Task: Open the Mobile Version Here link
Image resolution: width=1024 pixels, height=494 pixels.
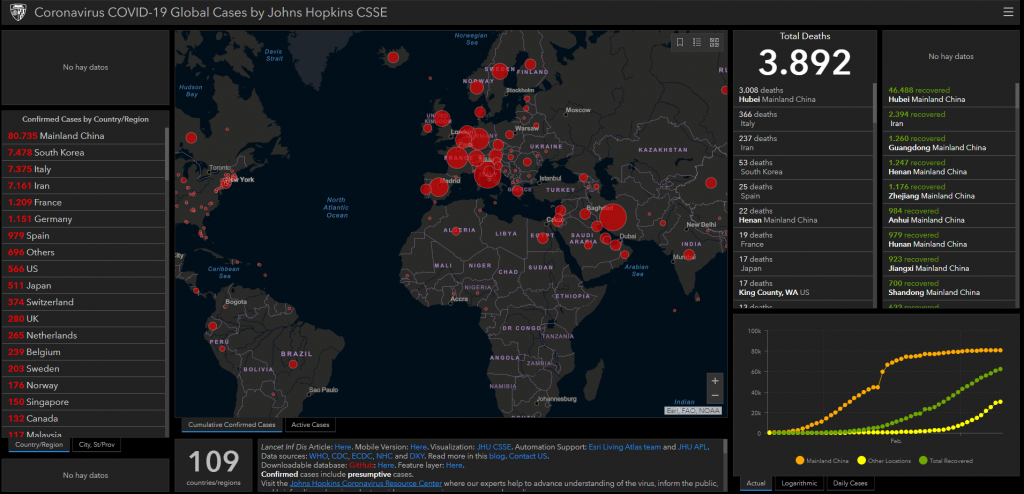Action: click(x=418, y=447)
